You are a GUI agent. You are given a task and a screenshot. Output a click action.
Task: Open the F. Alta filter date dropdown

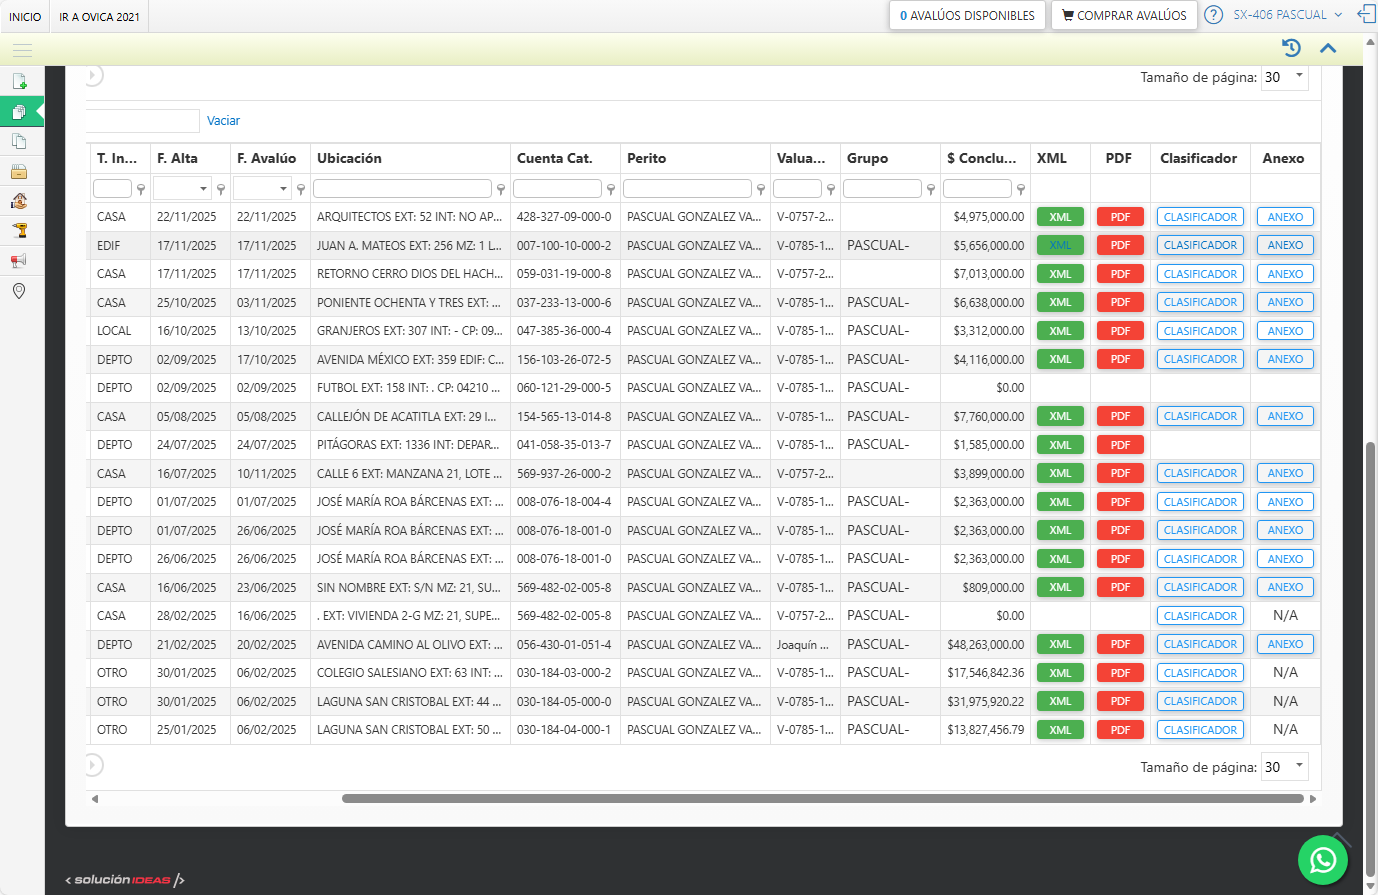(204, 189)
